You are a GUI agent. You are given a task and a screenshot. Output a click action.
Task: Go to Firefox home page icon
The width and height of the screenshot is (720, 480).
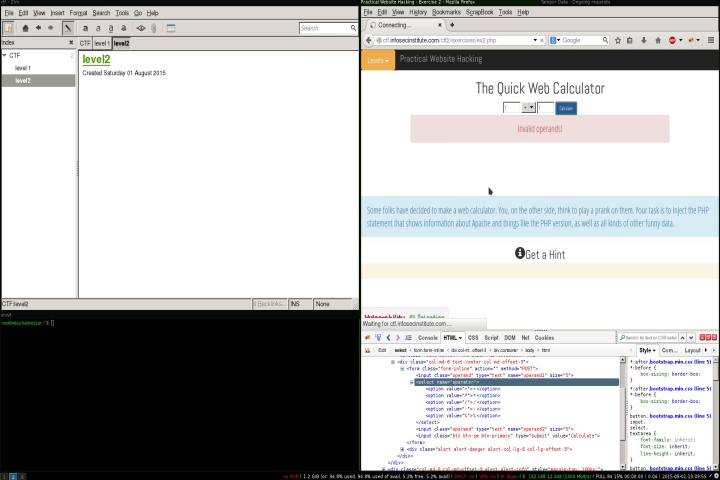[x=658, y=40]
